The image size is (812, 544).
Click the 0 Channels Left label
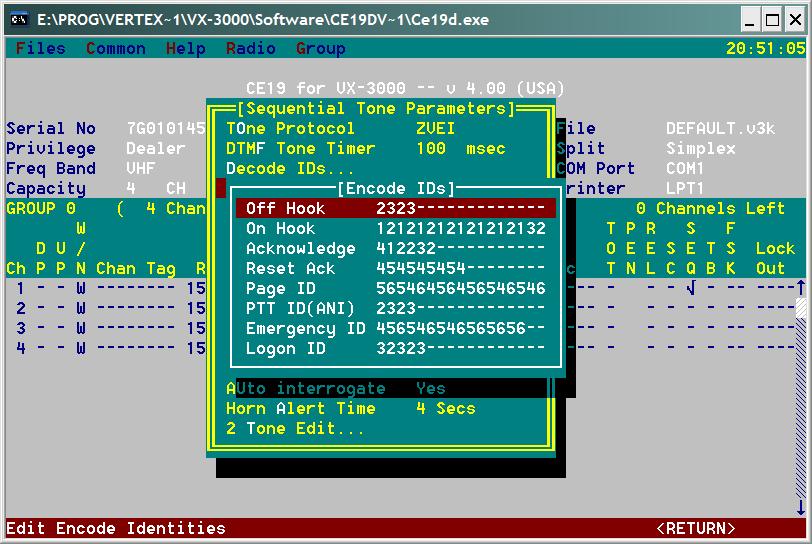tap(710, 208)
